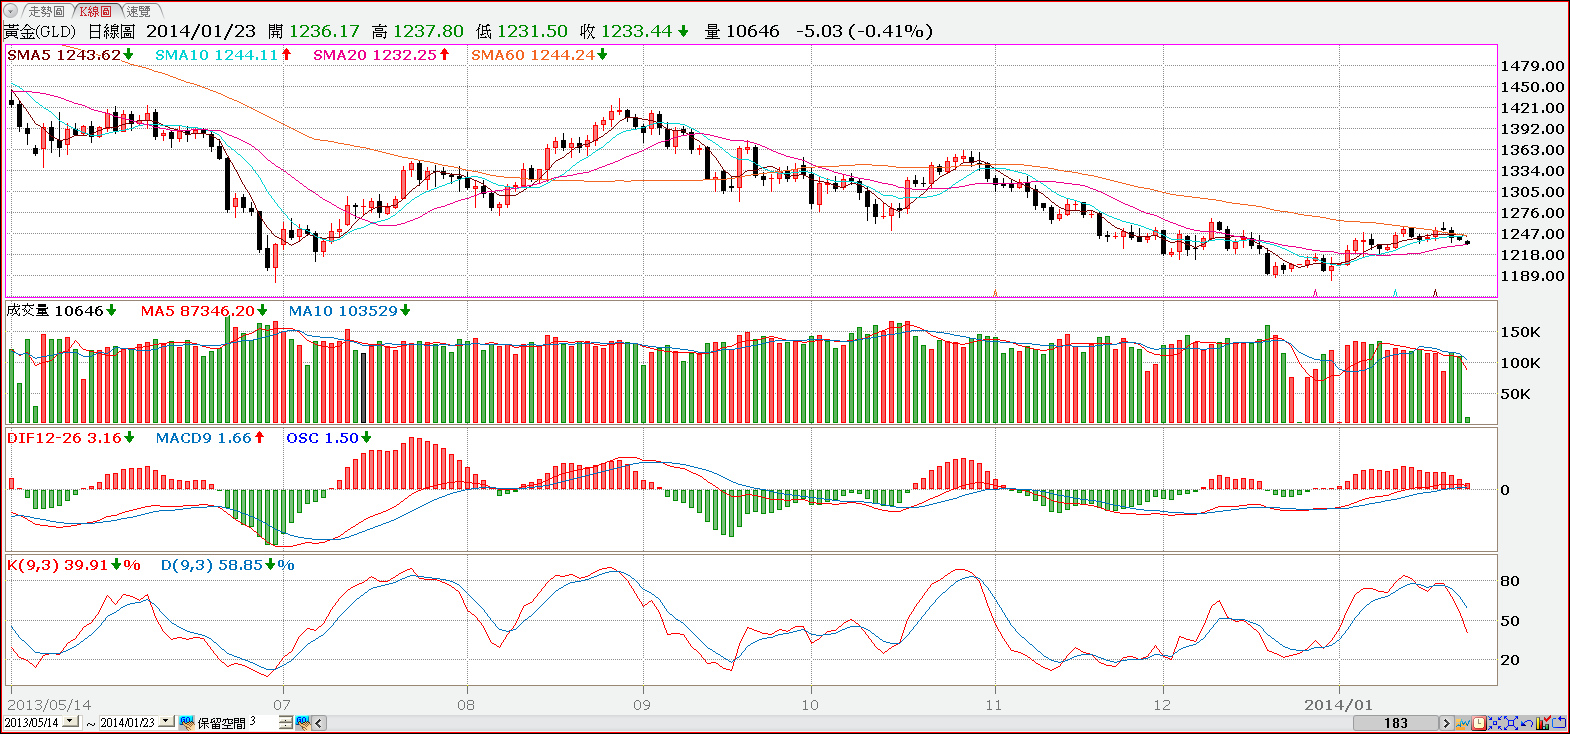This screenshot has height=734, width=1570.
Task: Click the scroll left arrow button
Action: click(x=319, y=722)
